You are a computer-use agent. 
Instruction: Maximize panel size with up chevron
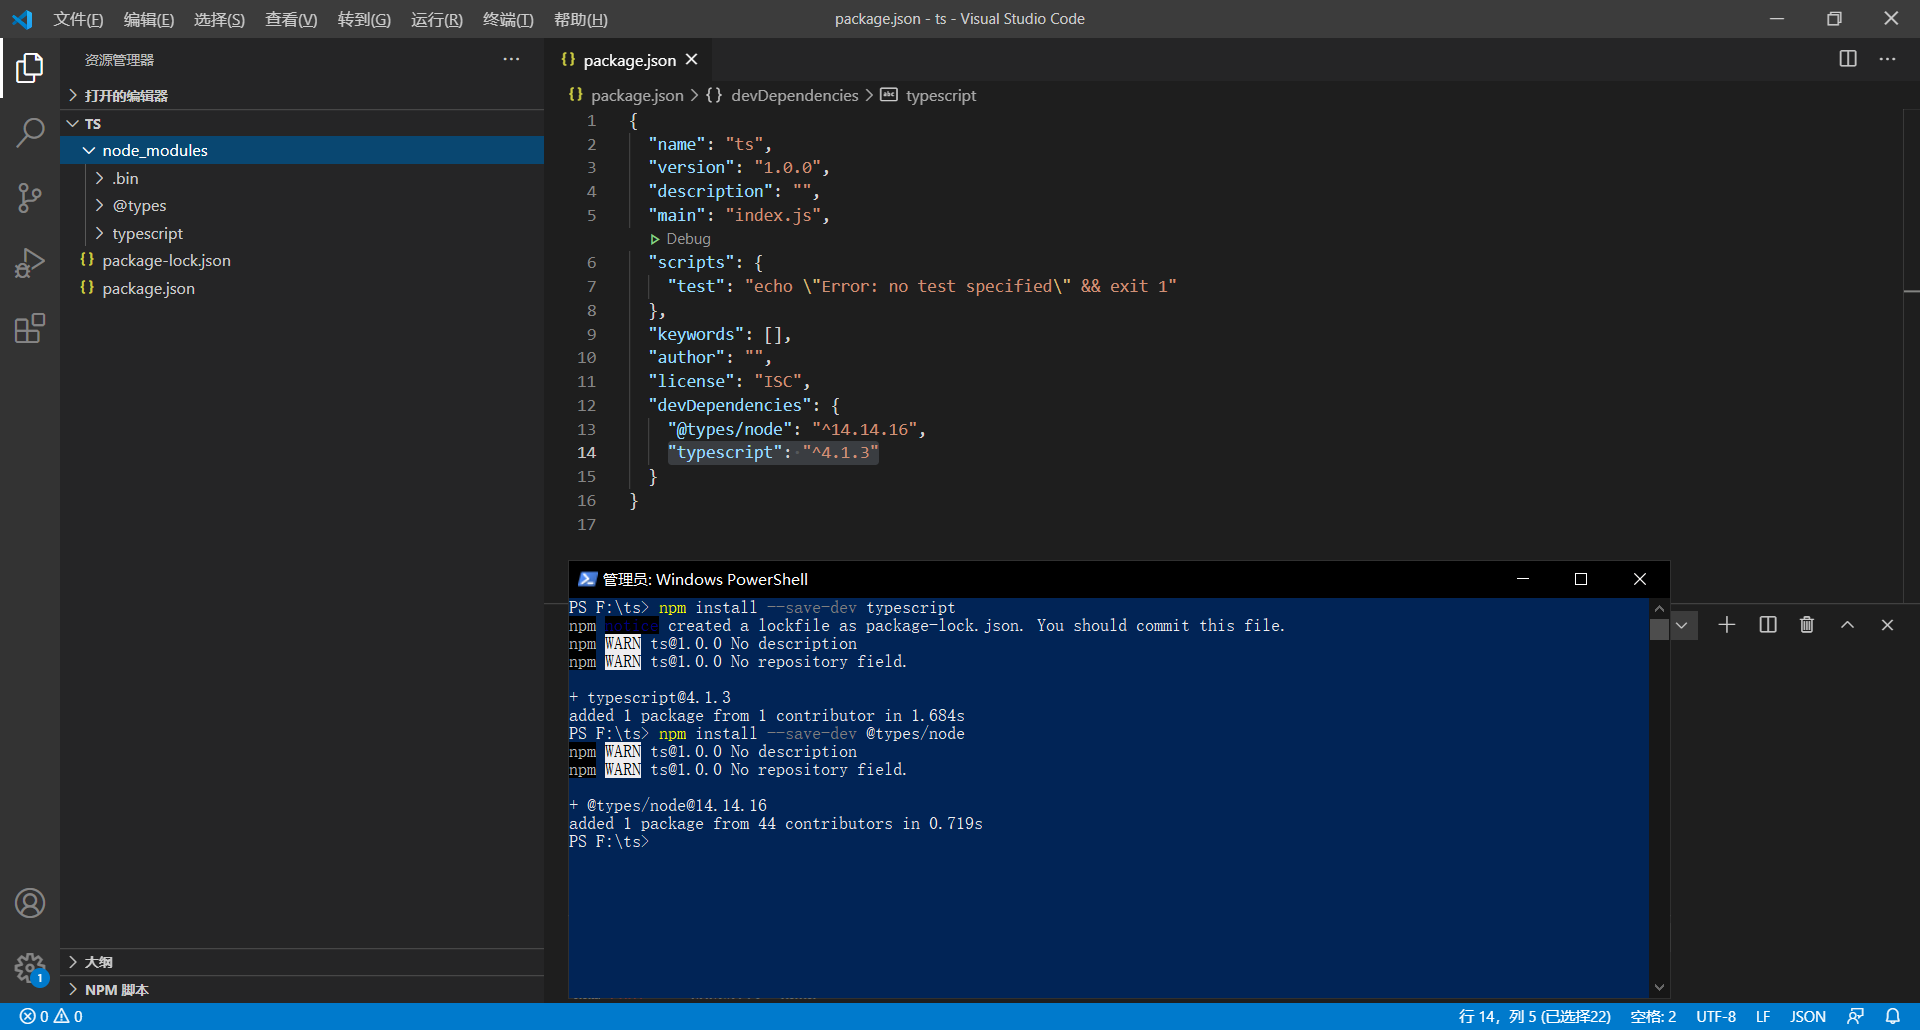pos(1847,625)
